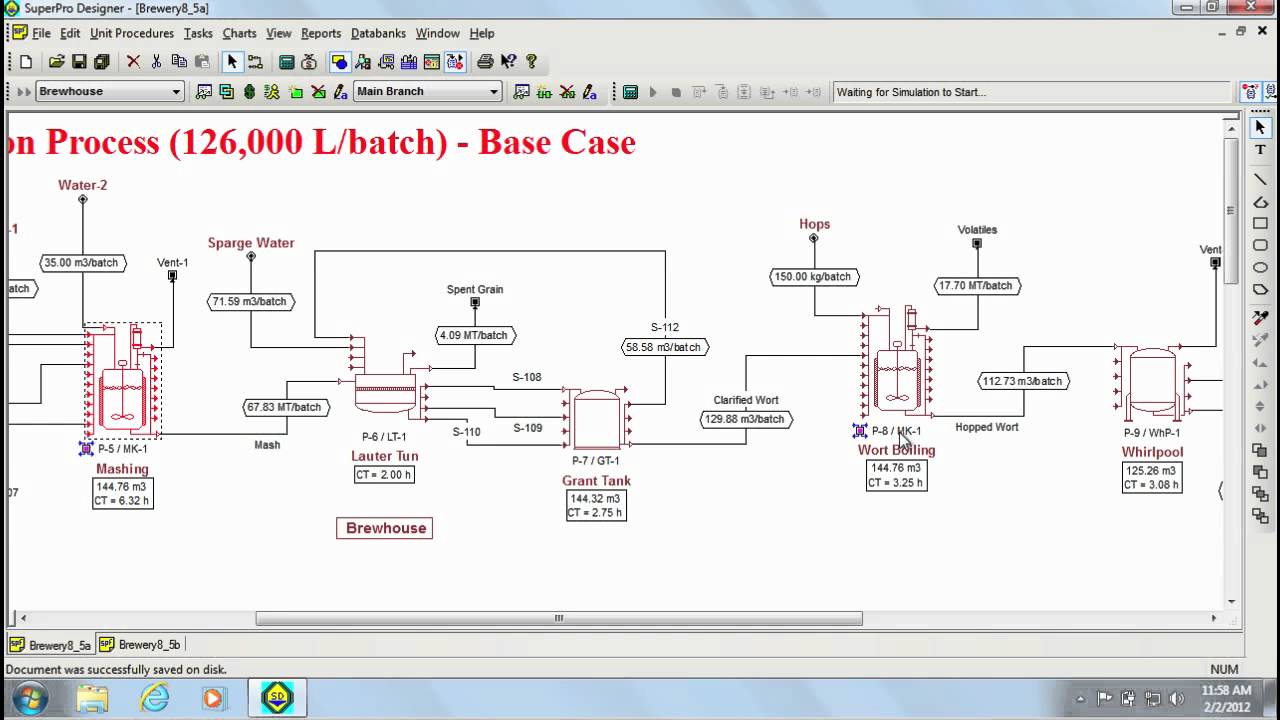
Task: Select the Text tool in right toolbar
Action: [1260, 150]
